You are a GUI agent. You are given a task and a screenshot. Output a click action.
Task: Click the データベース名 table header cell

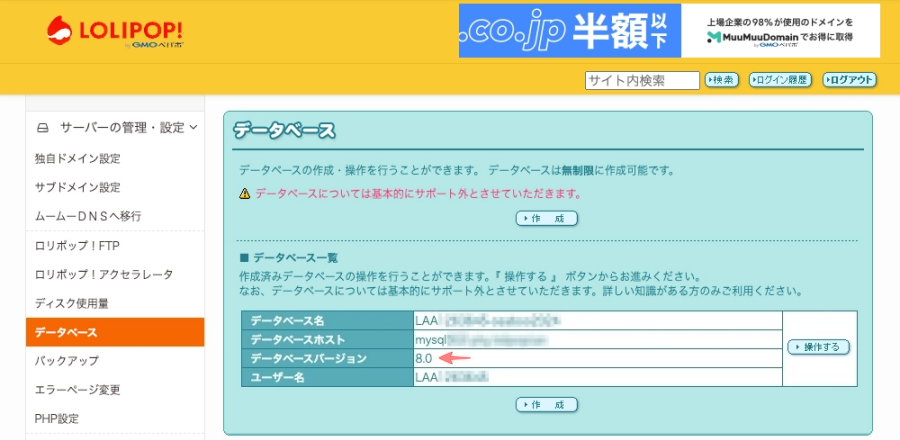pos(327,321)
